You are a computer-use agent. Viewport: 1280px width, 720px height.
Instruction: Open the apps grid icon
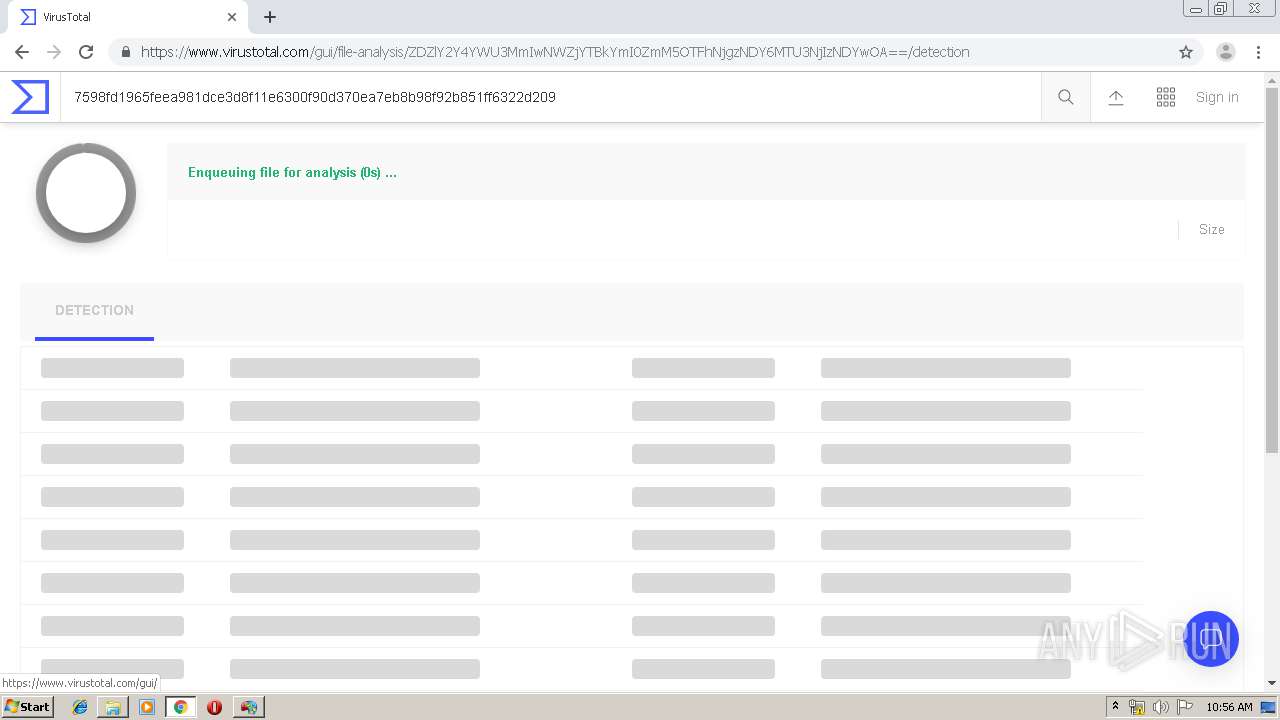pos(1166,97)
